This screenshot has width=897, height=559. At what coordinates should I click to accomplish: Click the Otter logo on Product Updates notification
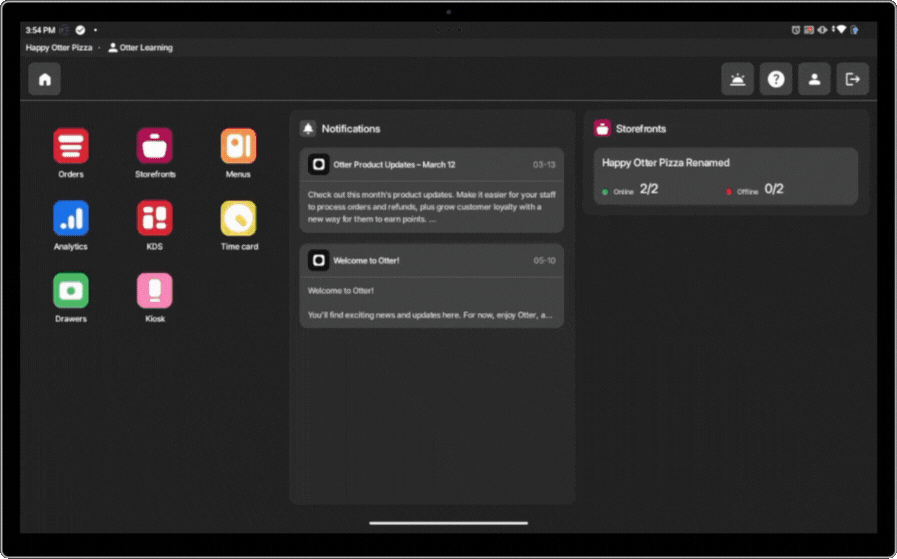click(x=319, y=165)
